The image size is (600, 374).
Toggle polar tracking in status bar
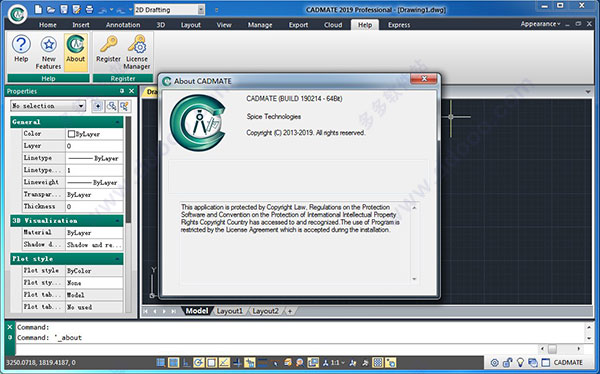click(199, 362)
